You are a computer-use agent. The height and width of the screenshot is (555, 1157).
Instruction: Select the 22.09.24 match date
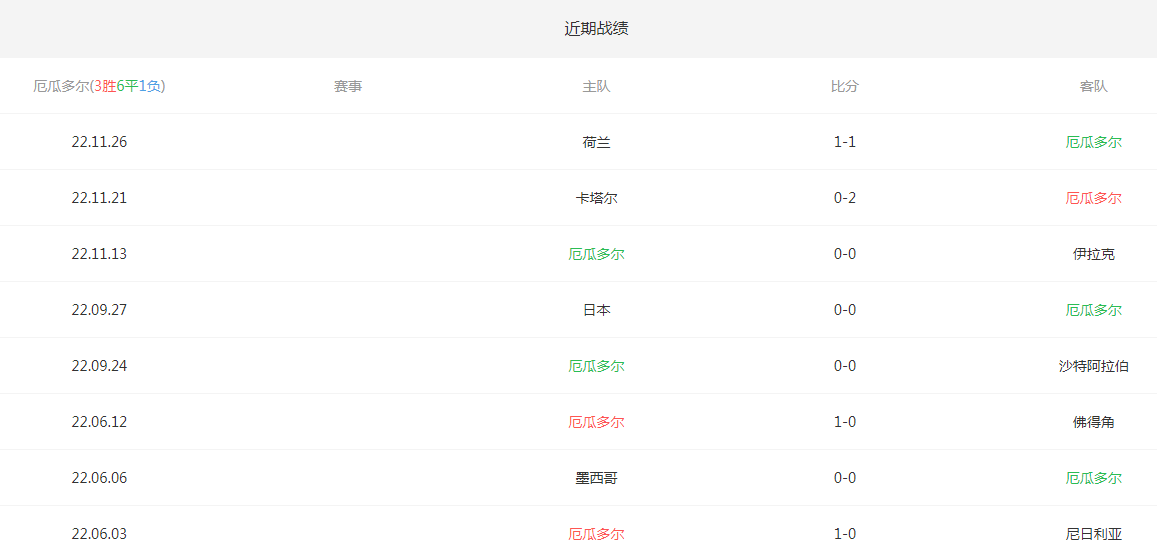coord(99,366)
